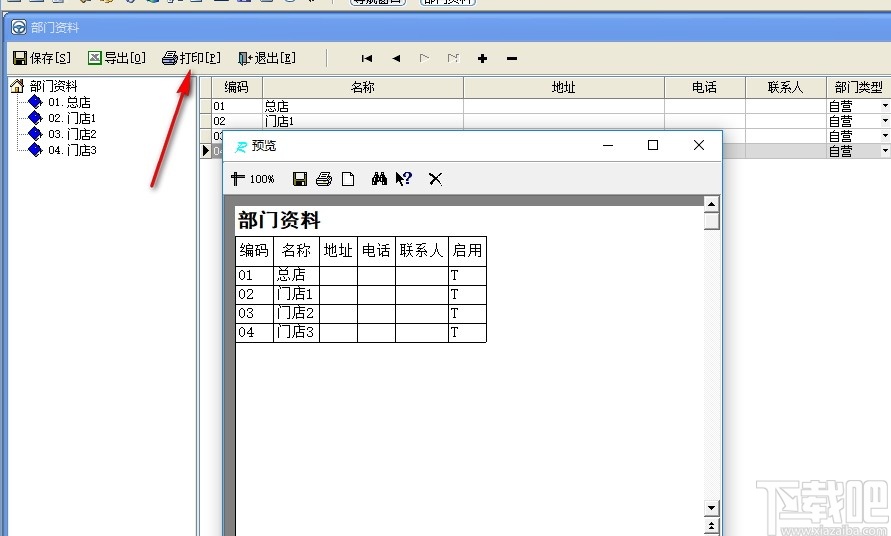Click the X close-preview toolbar icon

click(x=435, y=179)
